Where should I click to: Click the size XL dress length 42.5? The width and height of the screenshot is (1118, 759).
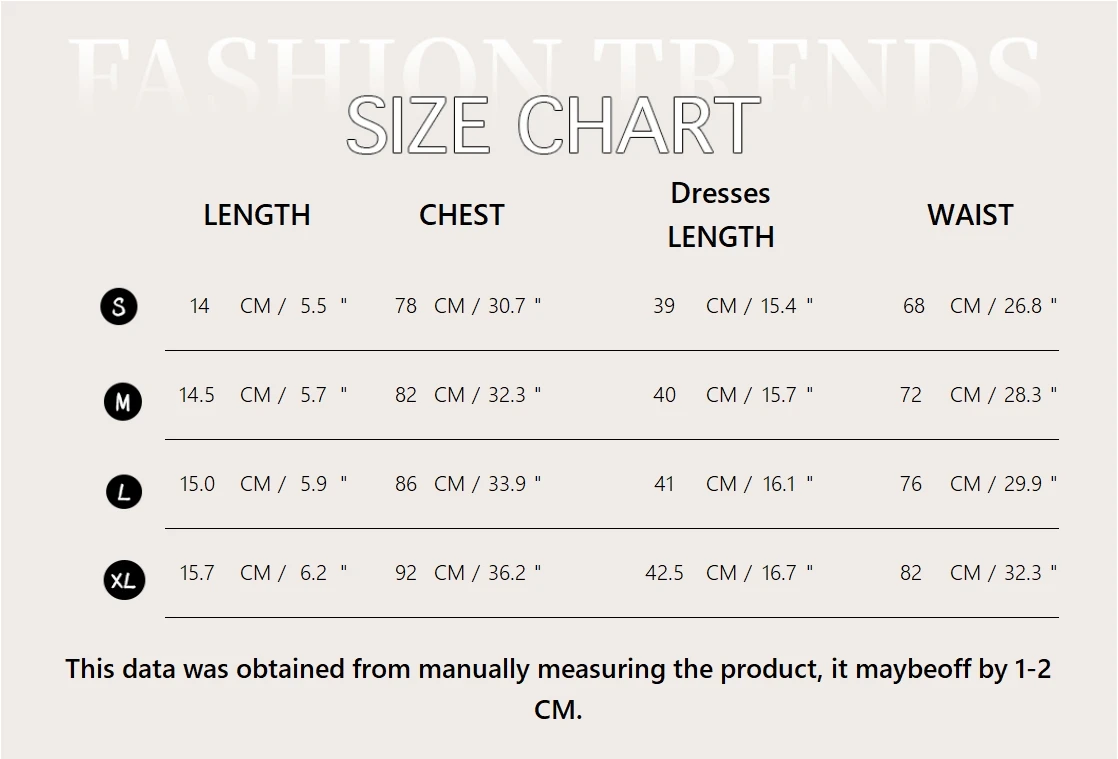(x=665, y=573)
